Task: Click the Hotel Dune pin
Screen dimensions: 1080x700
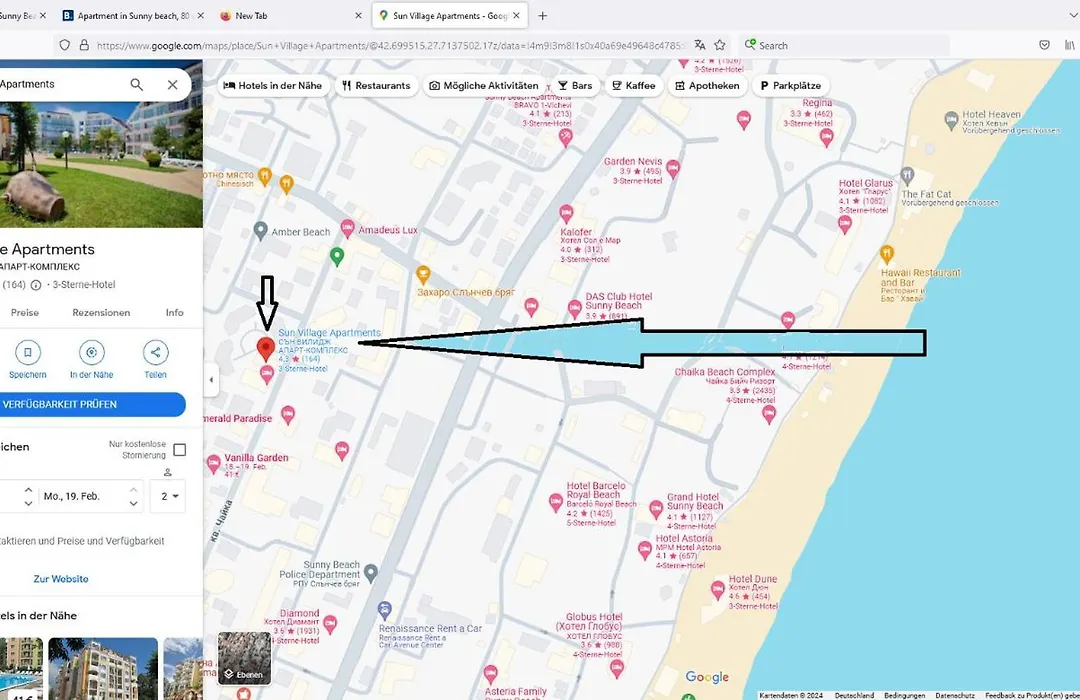Action: click(718, 589)
